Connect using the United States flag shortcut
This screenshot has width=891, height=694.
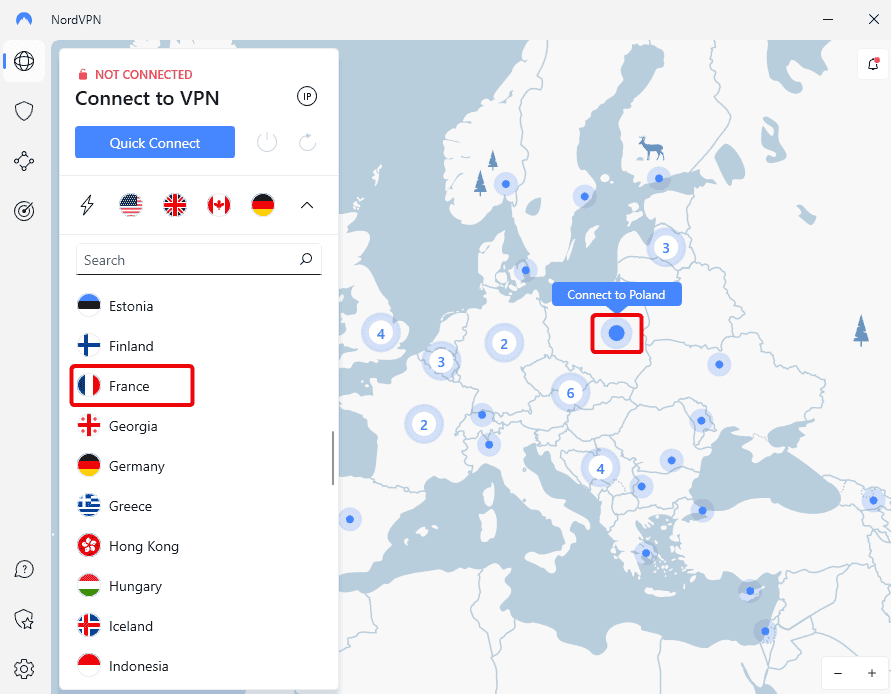tap(131, 205)
